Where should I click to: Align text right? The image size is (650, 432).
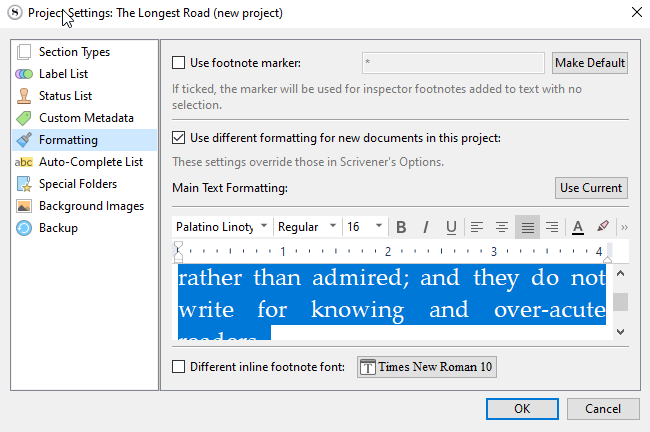tap(552, 227)
